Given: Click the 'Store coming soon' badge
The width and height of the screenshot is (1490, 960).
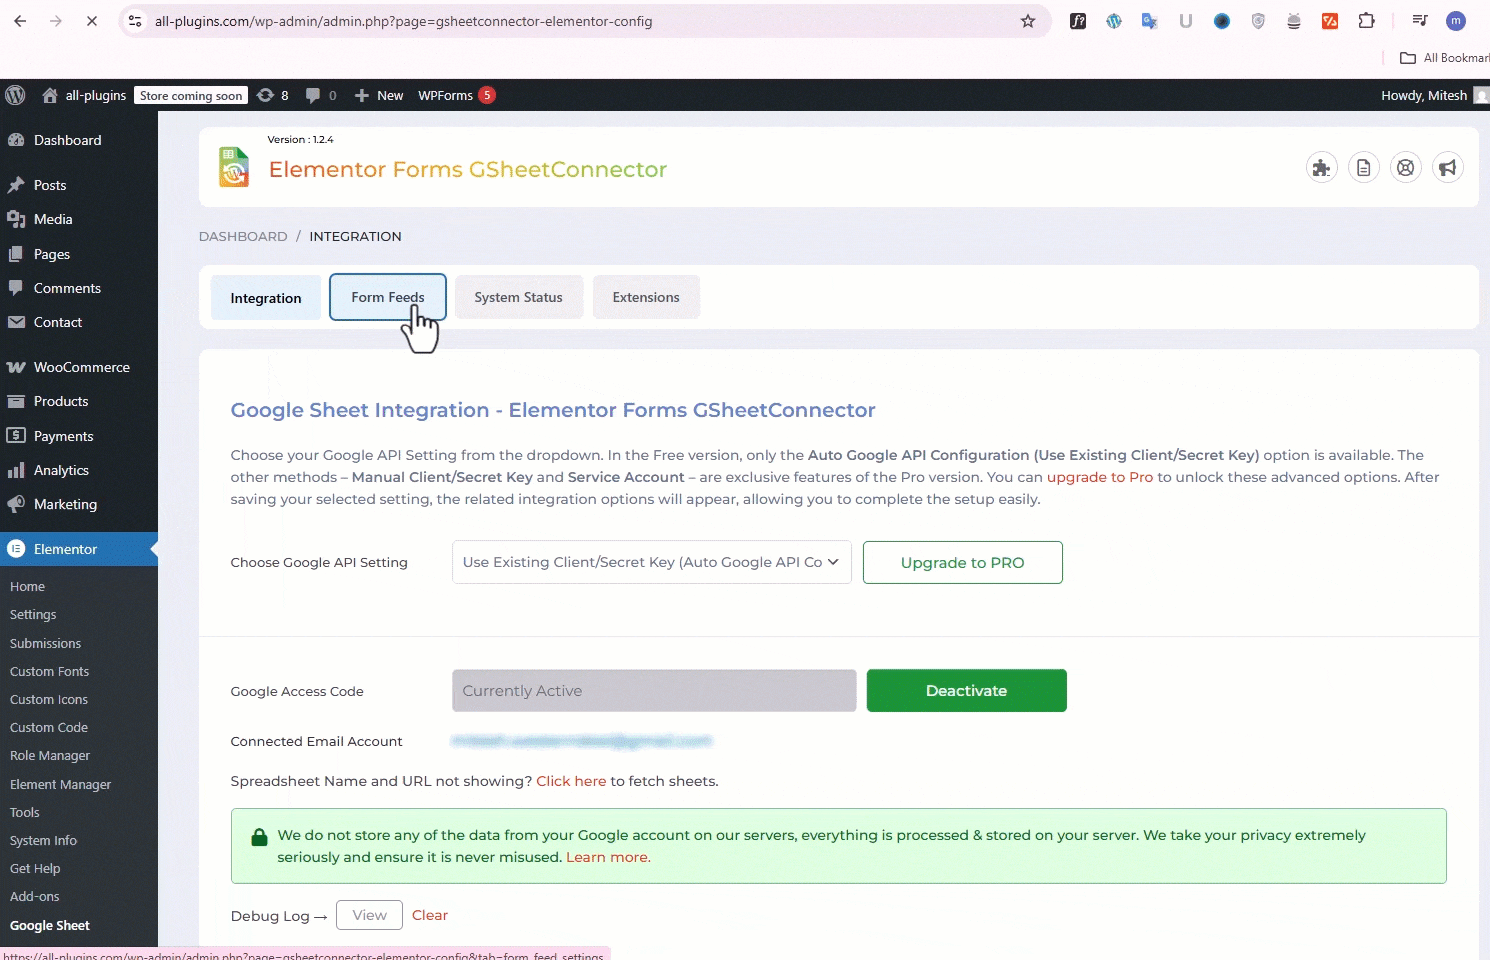Looking at the screenshot, I should pos(191,95).
